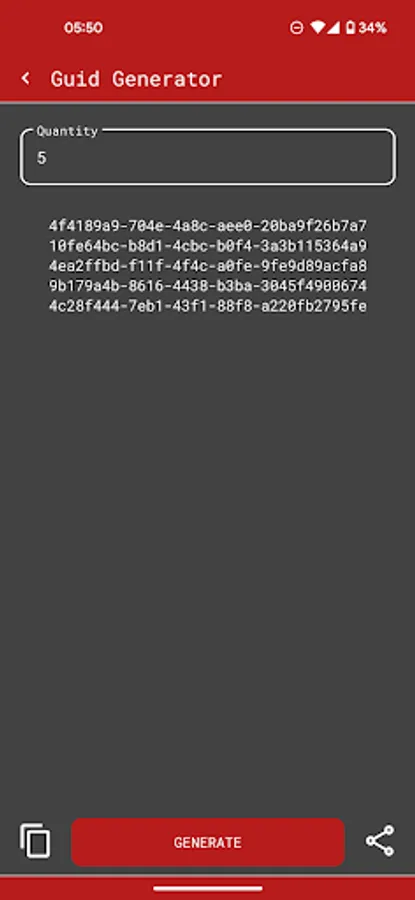Tap the cellular signal status icon
415x900 pixels.
click(x=333, y=28)
